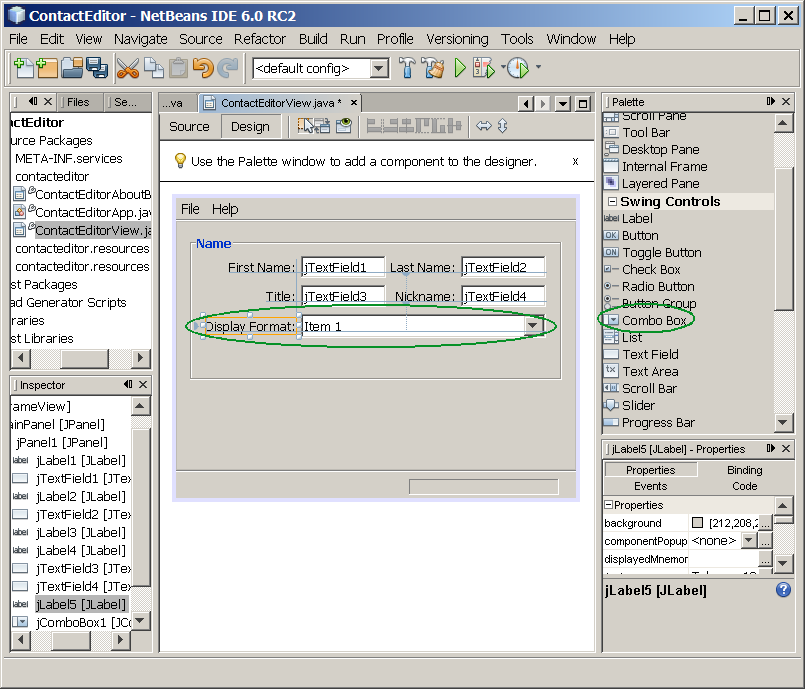The height and width of the screenshot is (689, 805).
Task: Open the Tools menu
Action: (x=517, y=39)
